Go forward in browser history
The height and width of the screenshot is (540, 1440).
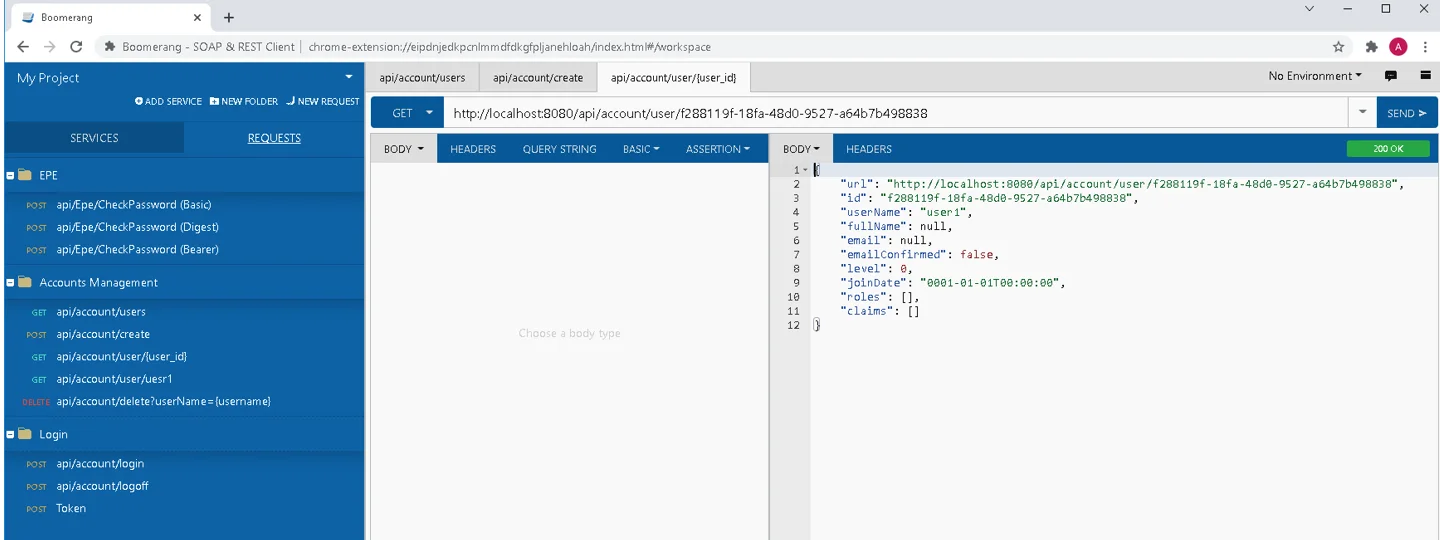point(50,47)
